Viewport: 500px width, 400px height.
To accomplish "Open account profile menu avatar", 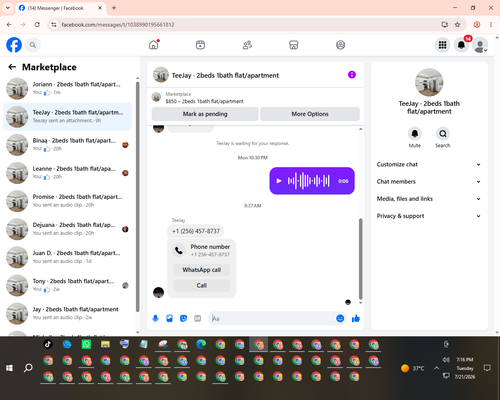I will [x=480, y=45].
